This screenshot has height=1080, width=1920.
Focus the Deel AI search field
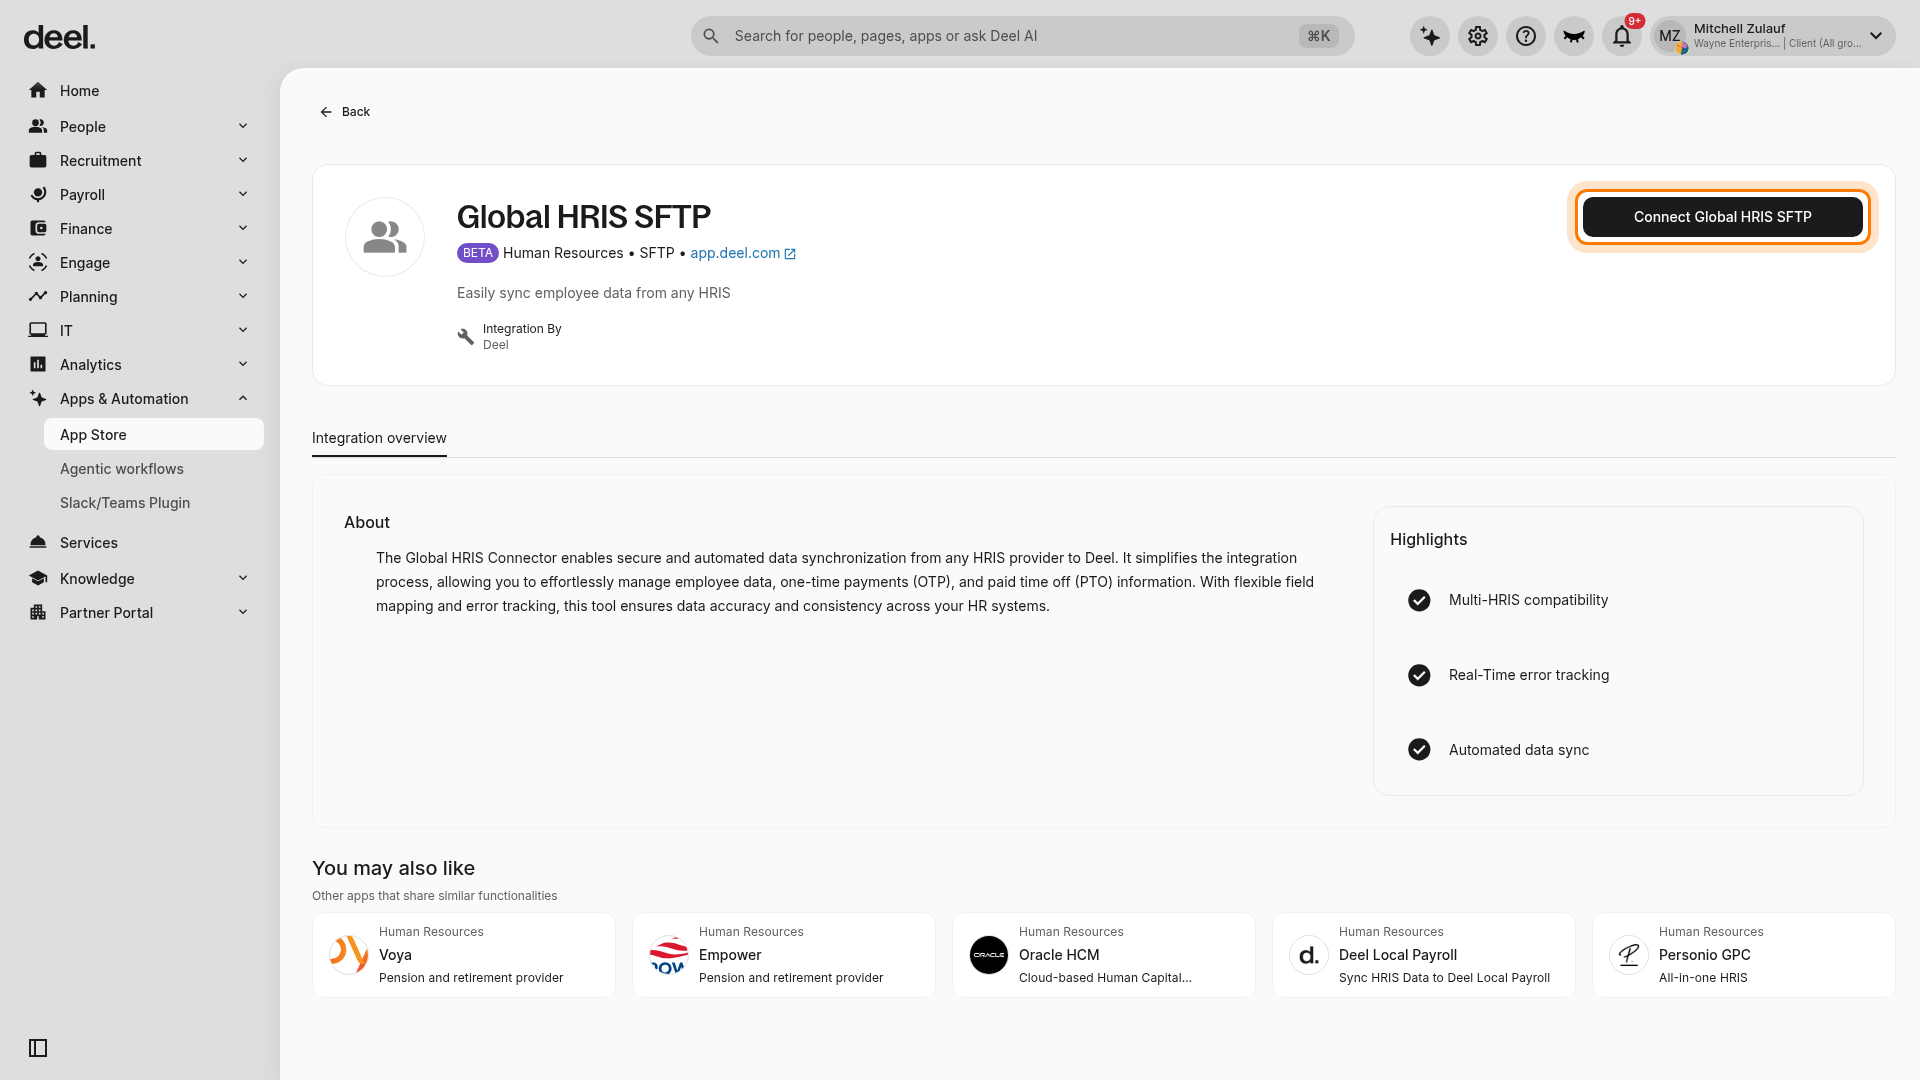point(1022,36)
